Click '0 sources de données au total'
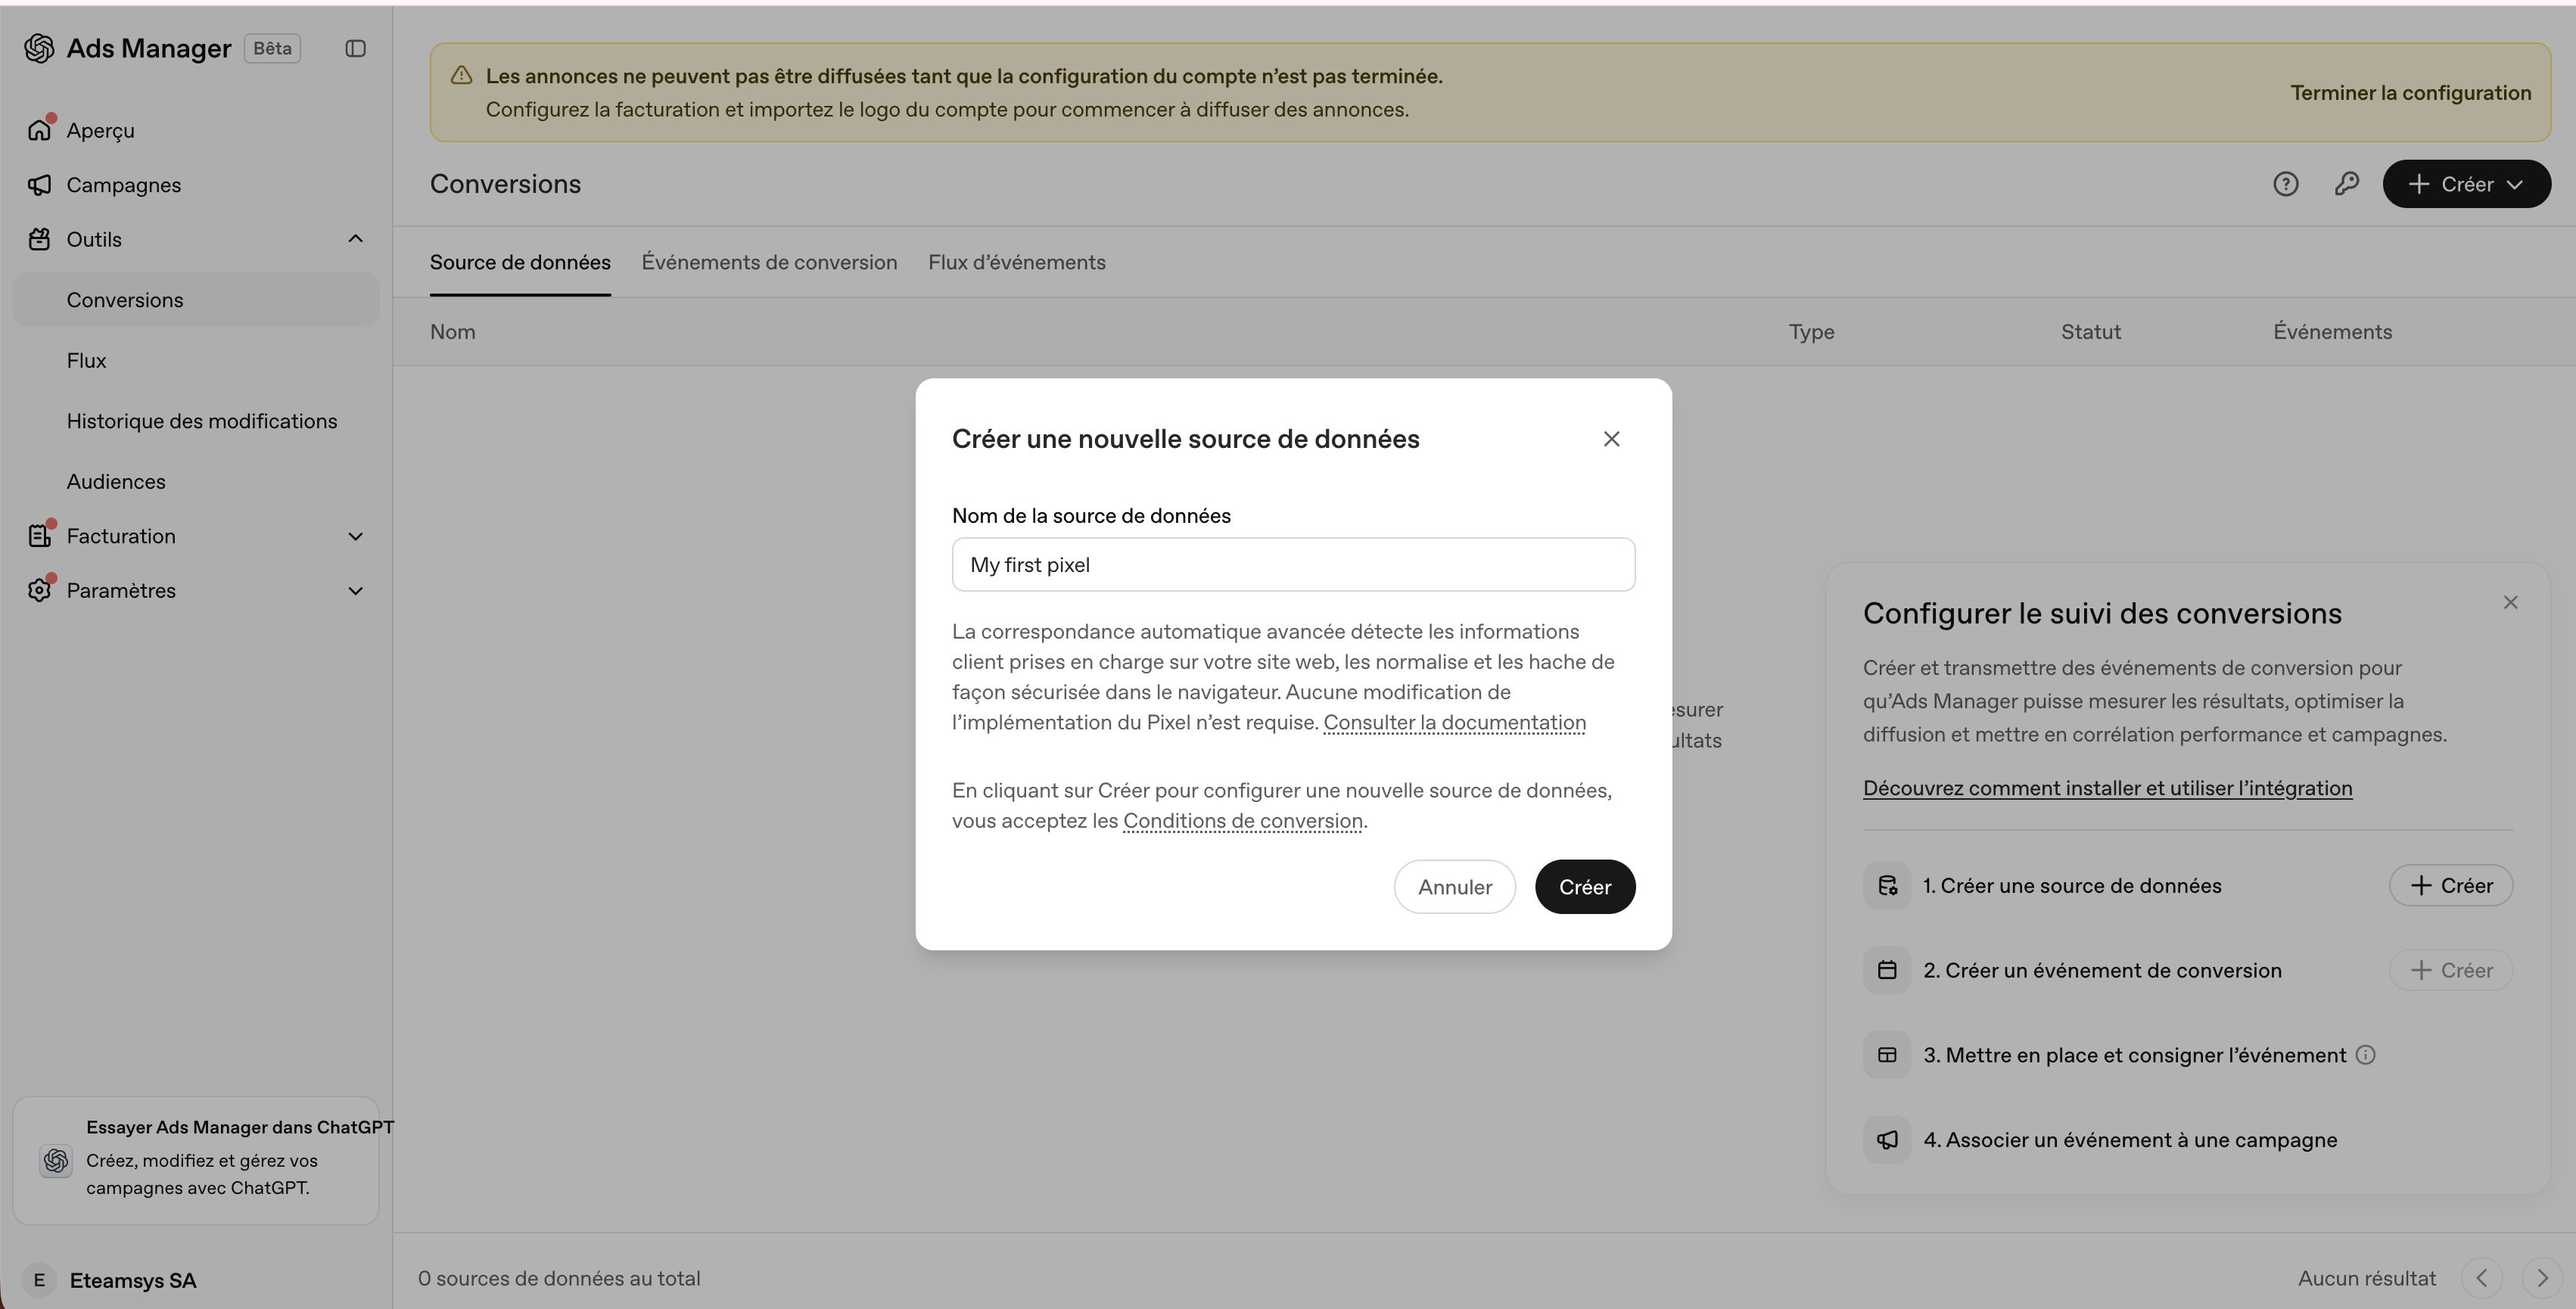2576x1309 pixels. 559,1279
